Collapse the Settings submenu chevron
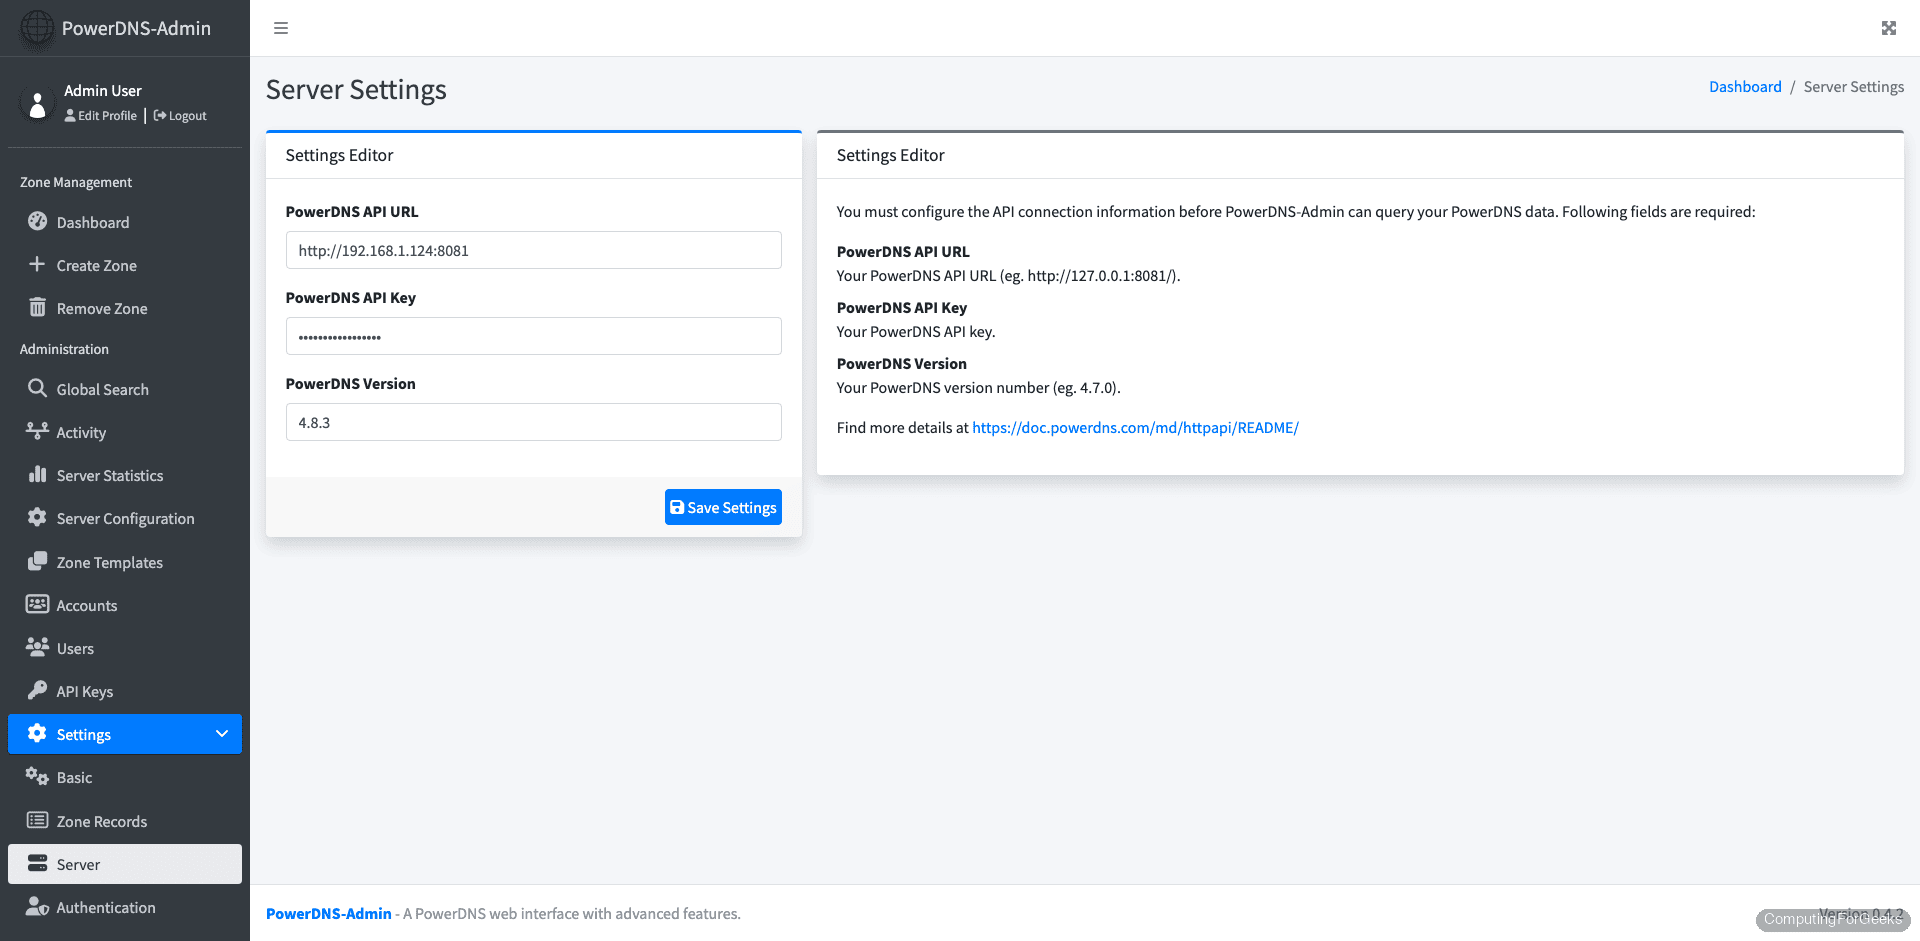 coord(221,733)
